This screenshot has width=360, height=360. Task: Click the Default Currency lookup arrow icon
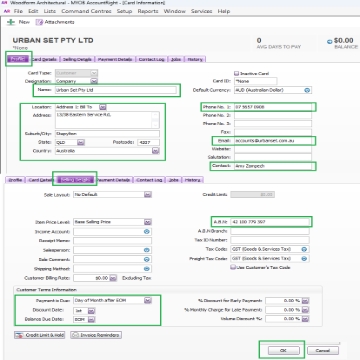pyautogui.click(x=307, y=90)
